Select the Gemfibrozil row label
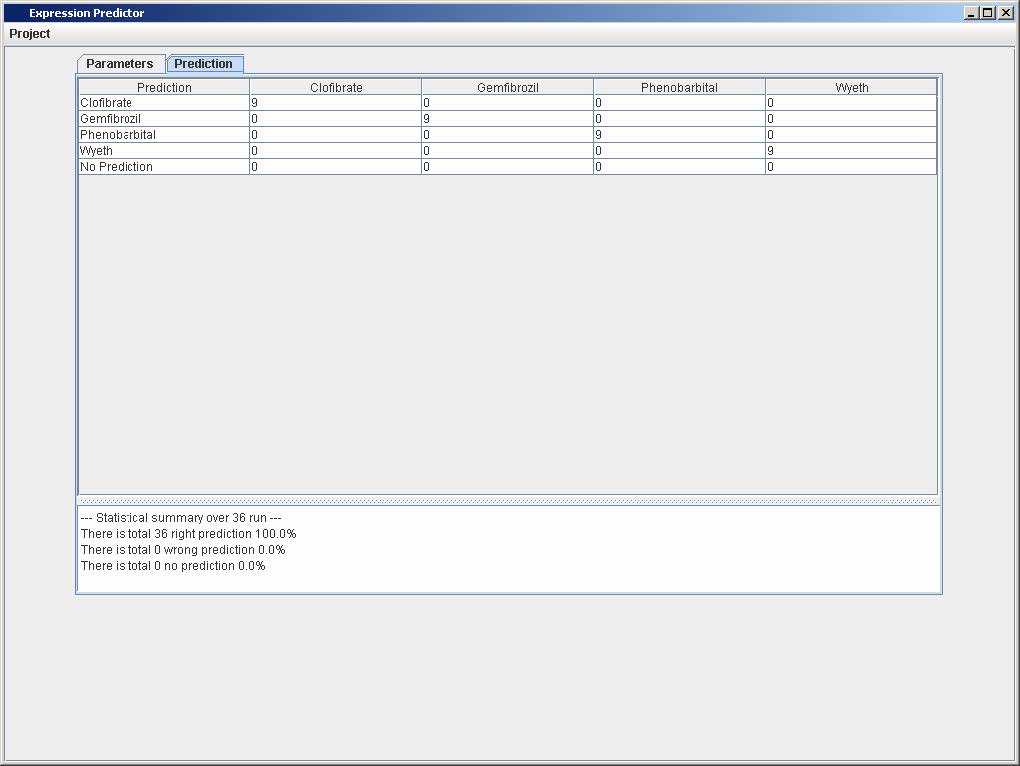This screenshot has height=766, width=1020. click(x=164, y=119)
